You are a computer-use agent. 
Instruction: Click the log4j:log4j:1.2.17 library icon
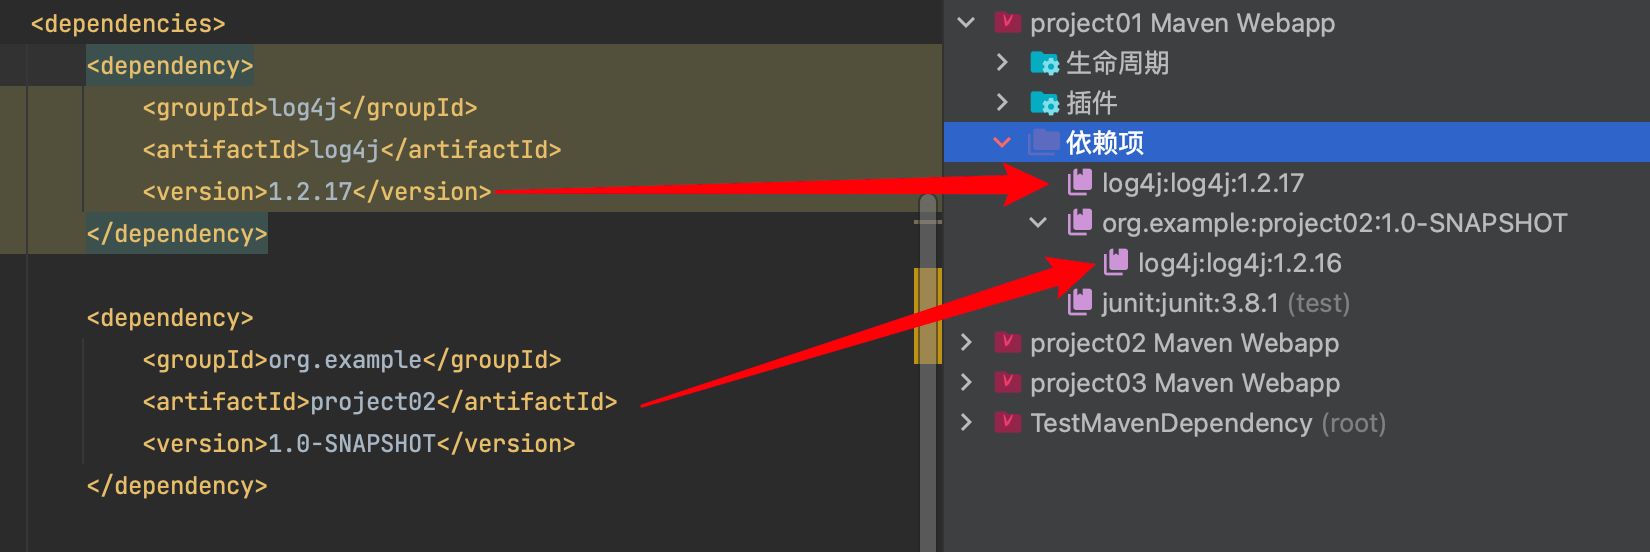[1080, 183]
